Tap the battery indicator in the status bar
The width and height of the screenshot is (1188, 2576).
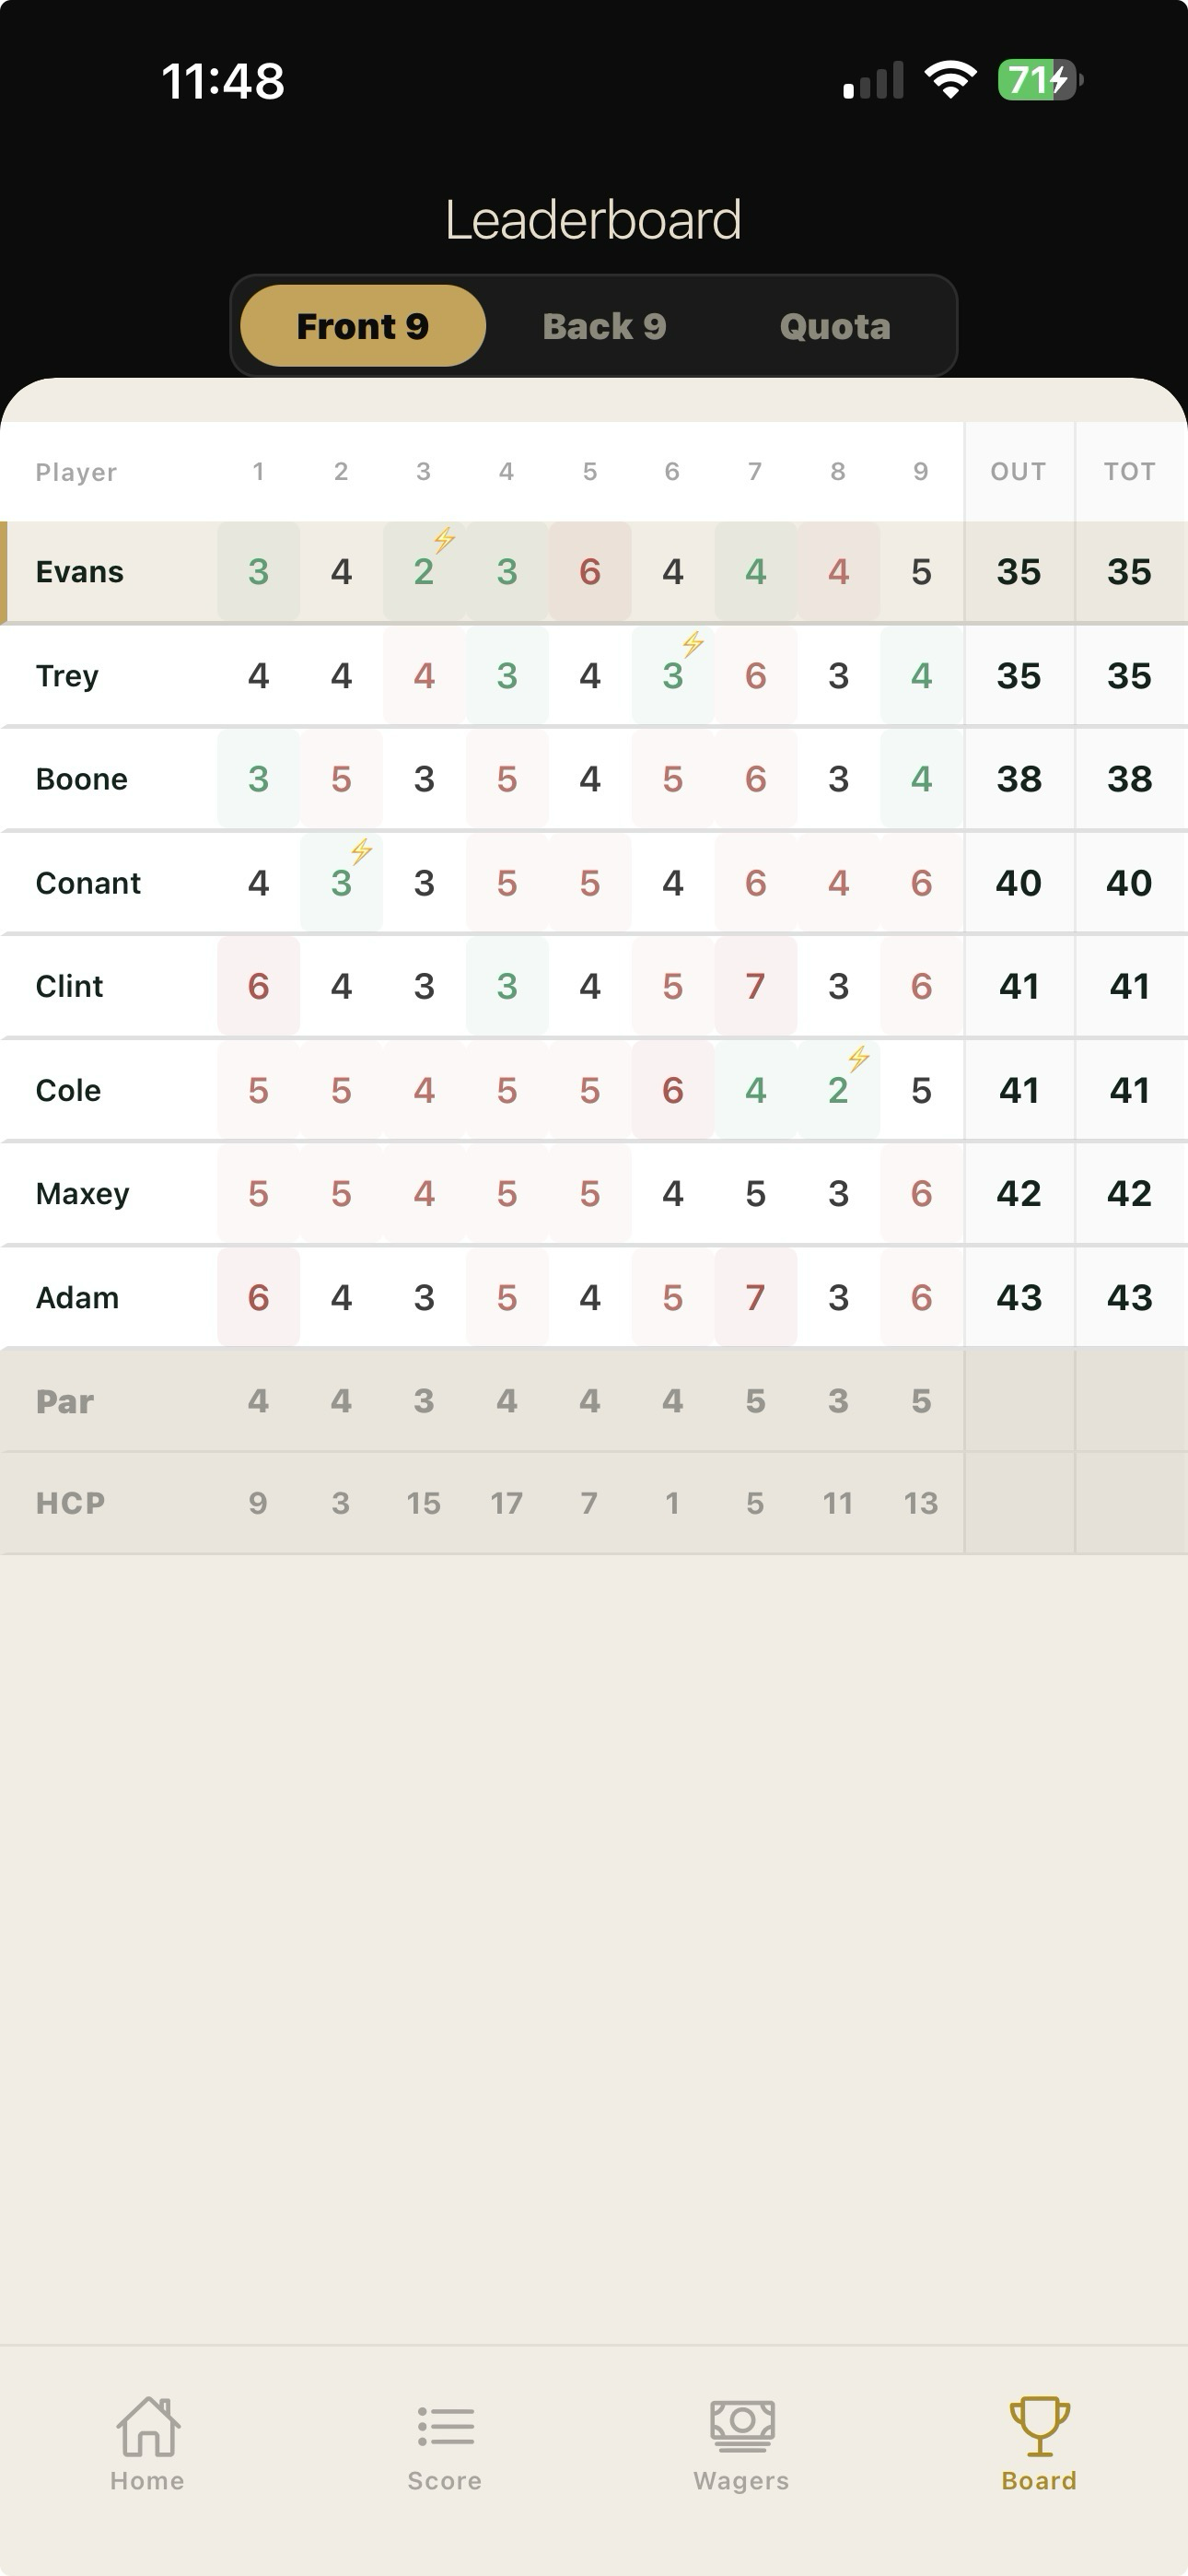[x=1038, y=78]
